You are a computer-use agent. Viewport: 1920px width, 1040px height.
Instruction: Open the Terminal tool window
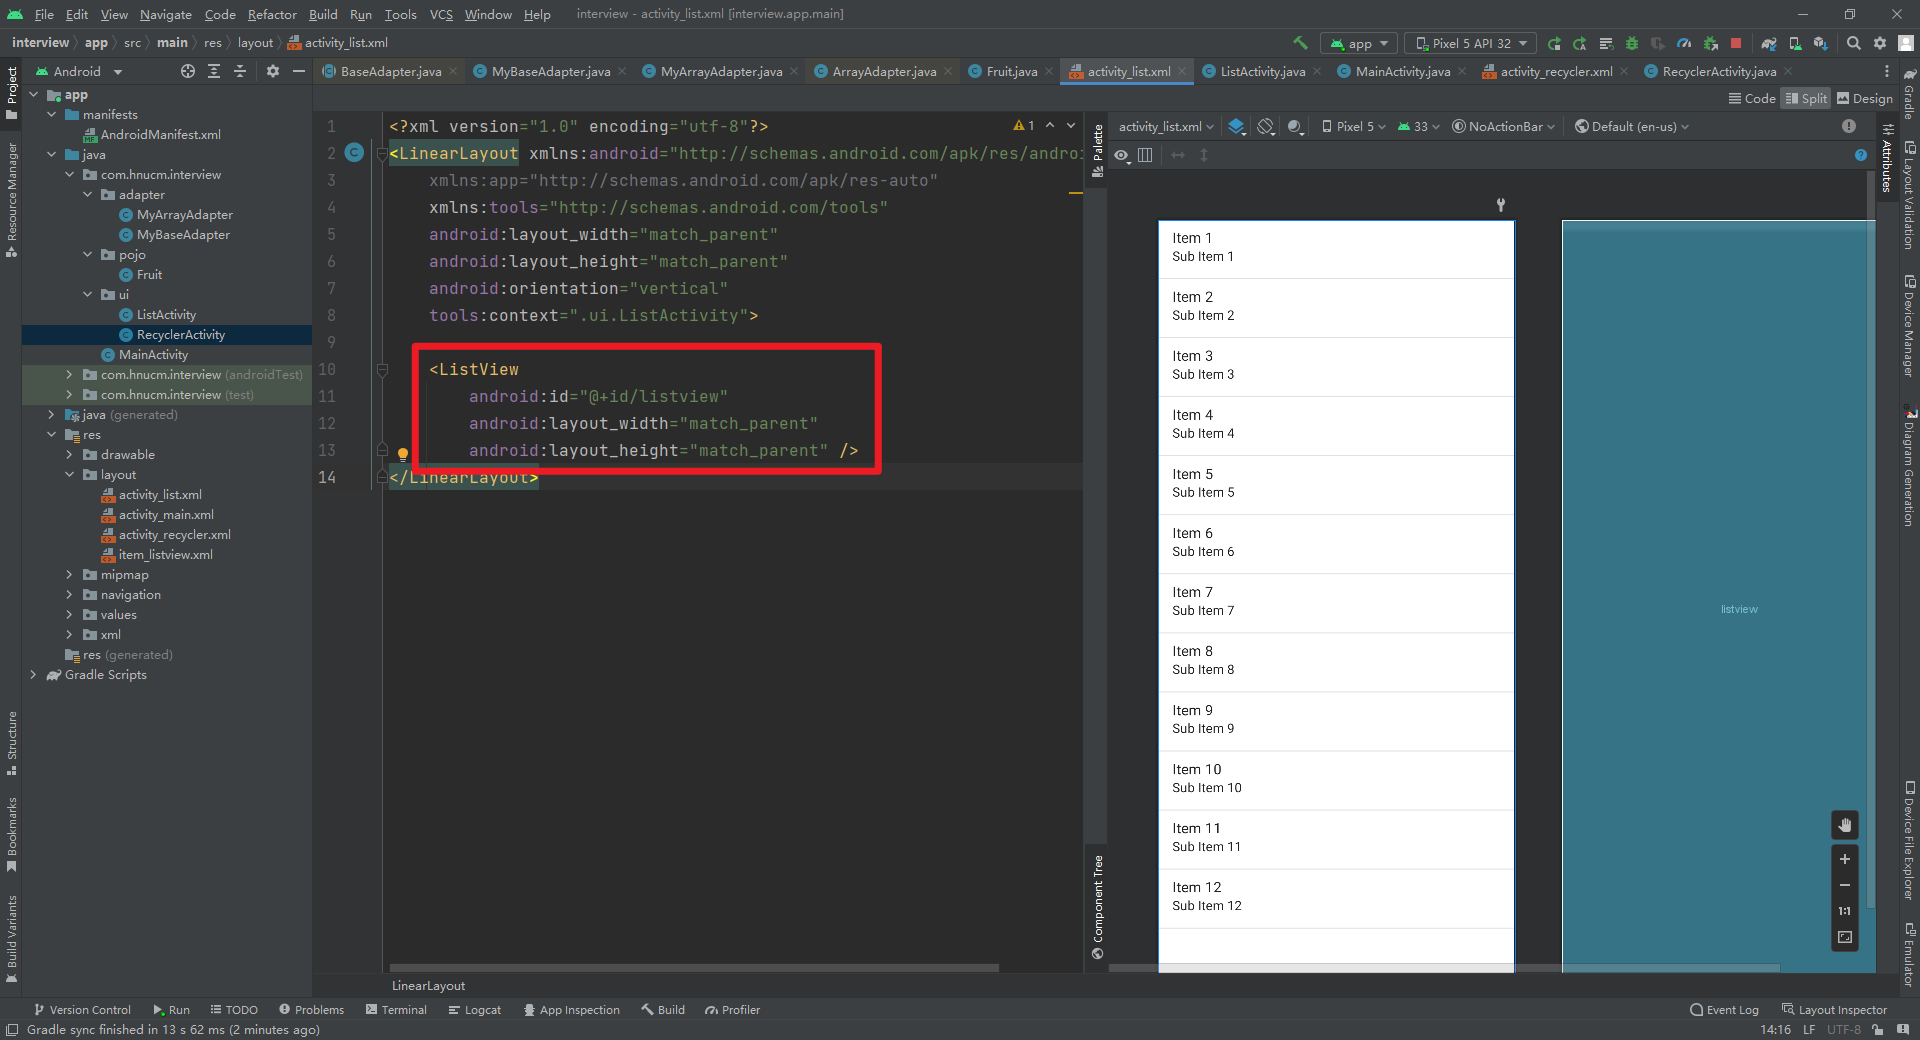click(x=396, y=1010)
